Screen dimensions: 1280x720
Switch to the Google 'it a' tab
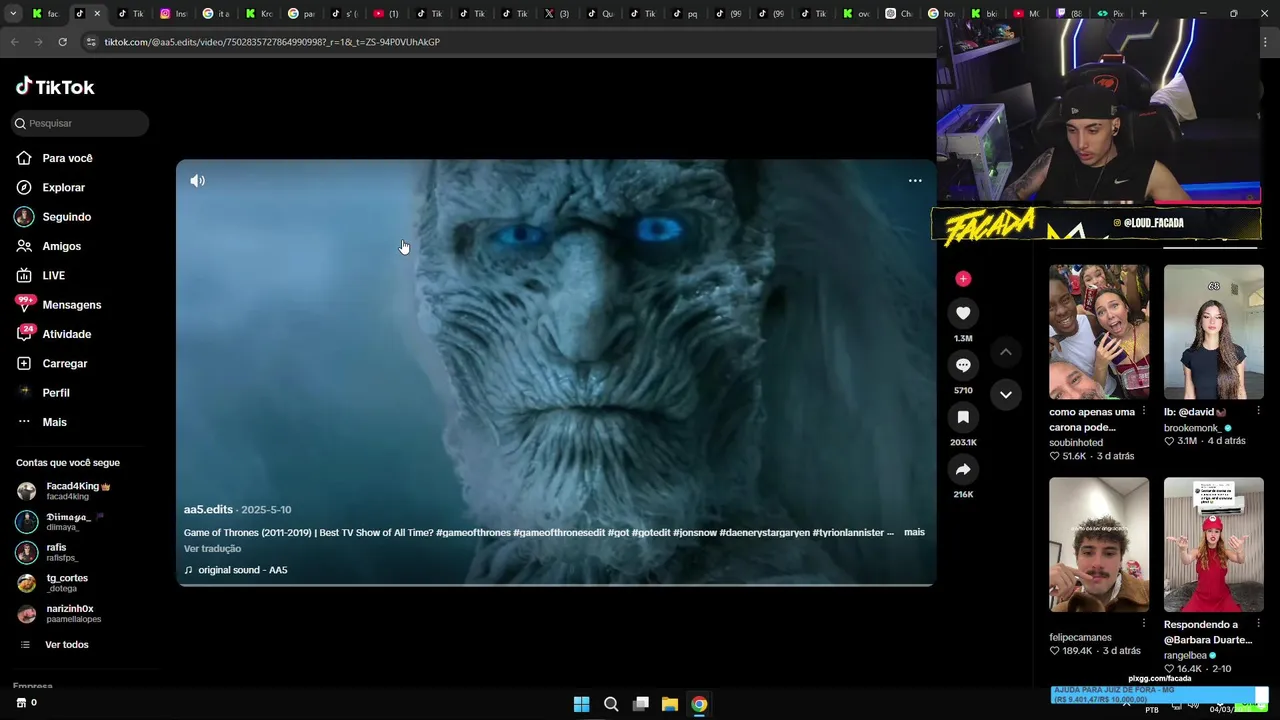point(216,13)
